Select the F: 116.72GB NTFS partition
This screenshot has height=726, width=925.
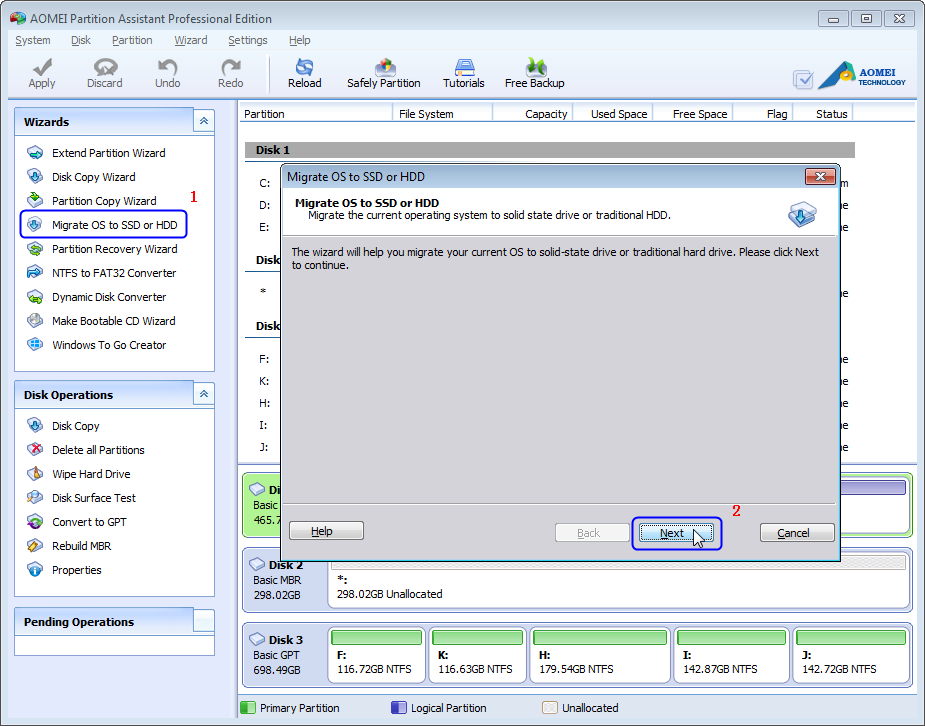(x=376, y=655)
